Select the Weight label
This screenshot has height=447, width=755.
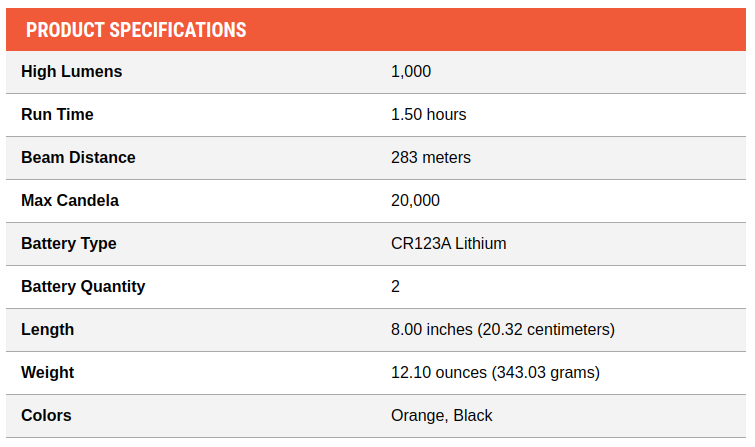(48, 373)
